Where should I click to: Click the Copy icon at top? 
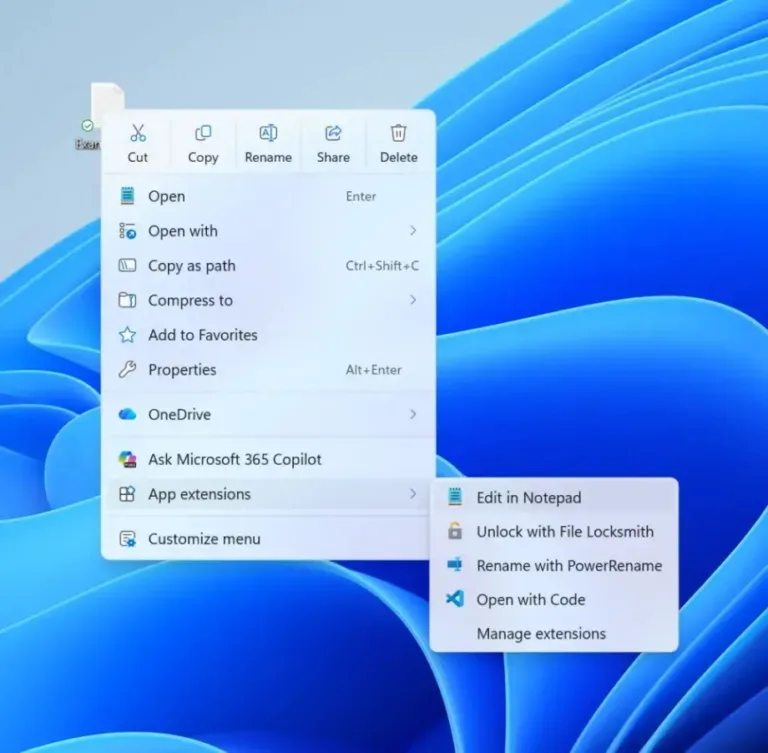coord(203,133)
